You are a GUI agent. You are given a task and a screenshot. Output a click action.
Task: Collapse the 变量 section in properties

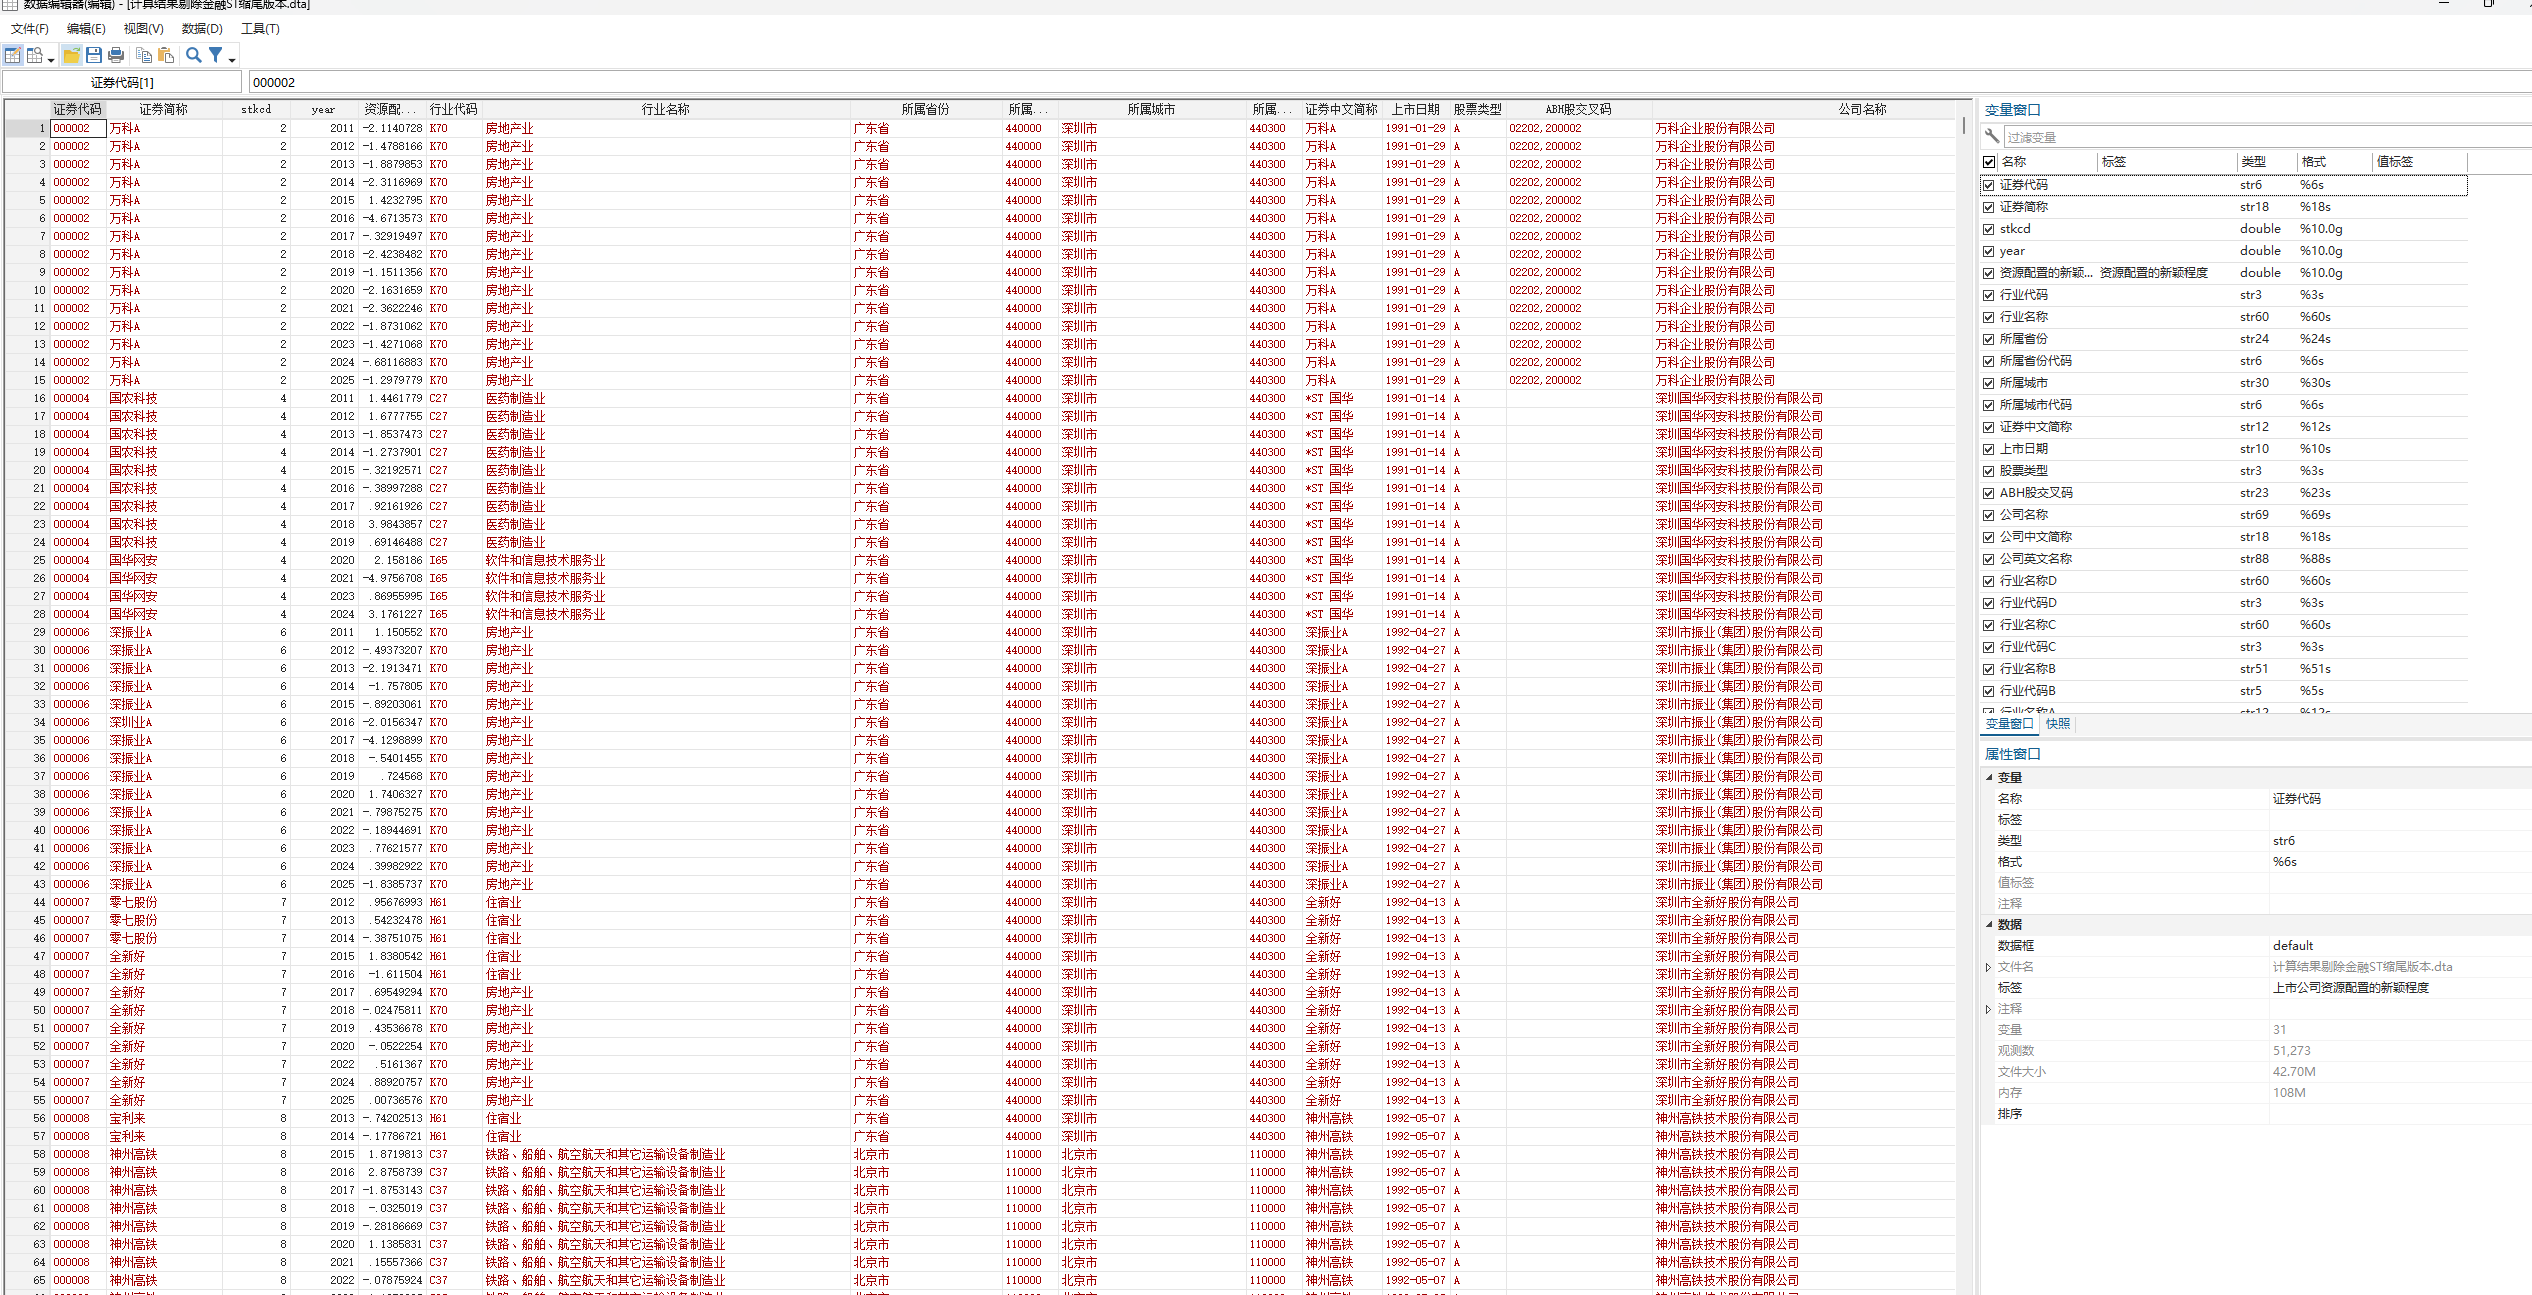[1989, 777]
